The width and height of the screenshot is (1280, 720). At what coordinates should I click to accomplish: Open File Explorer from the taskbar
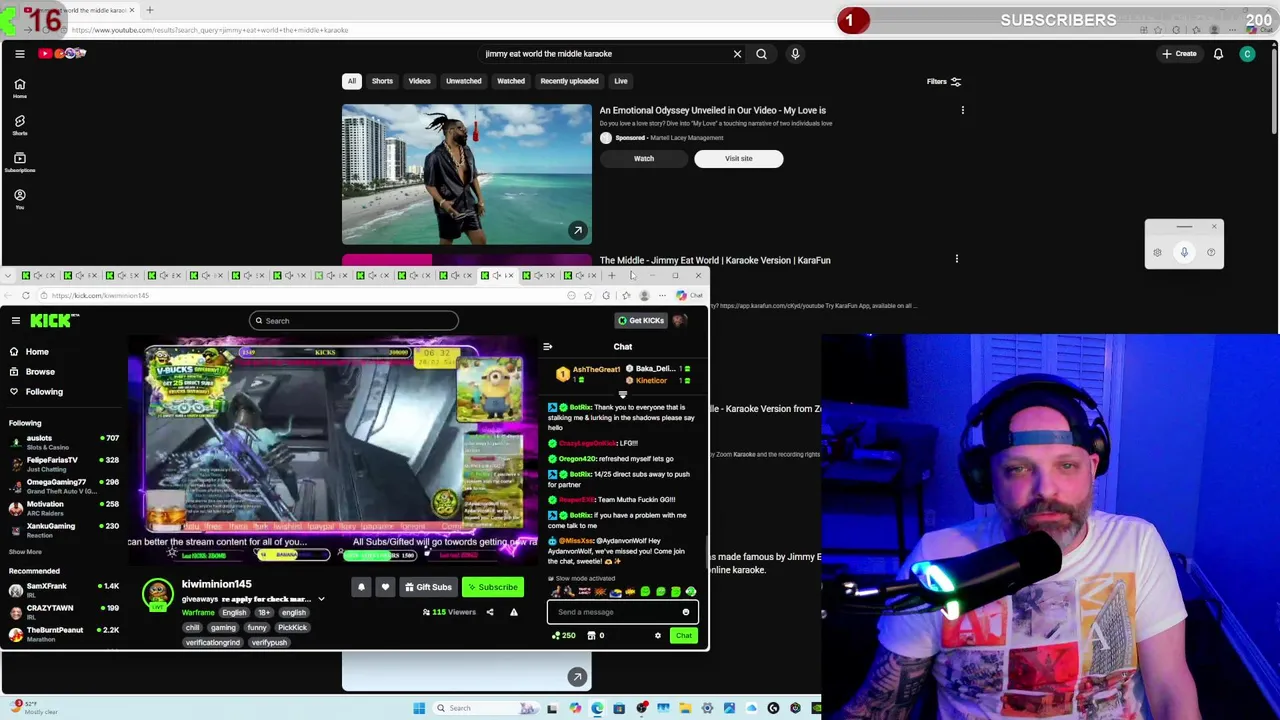[x=685, y=708]
